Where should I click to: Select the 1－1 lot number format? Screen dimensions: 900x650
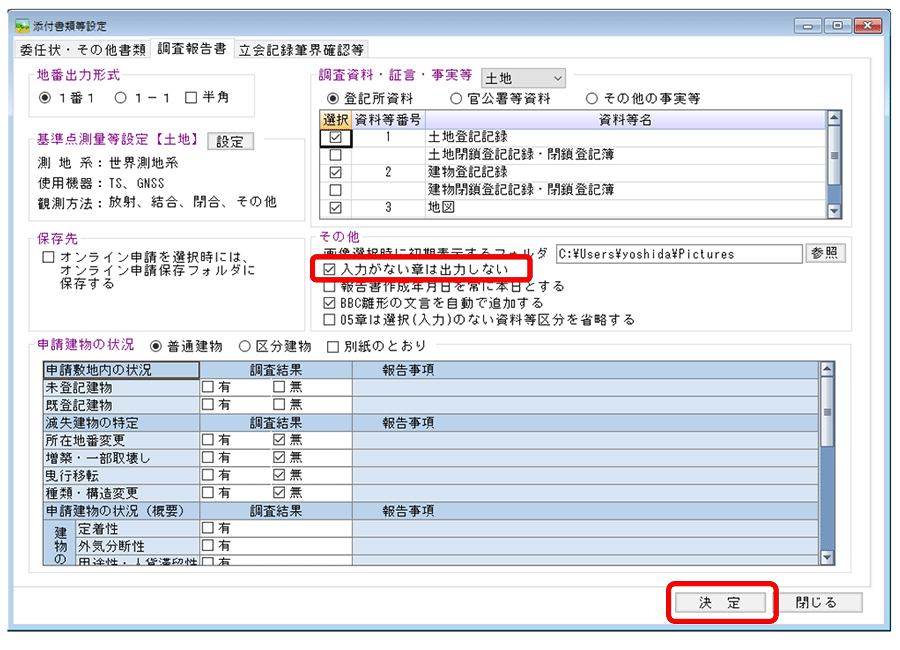tap(121, 98)
